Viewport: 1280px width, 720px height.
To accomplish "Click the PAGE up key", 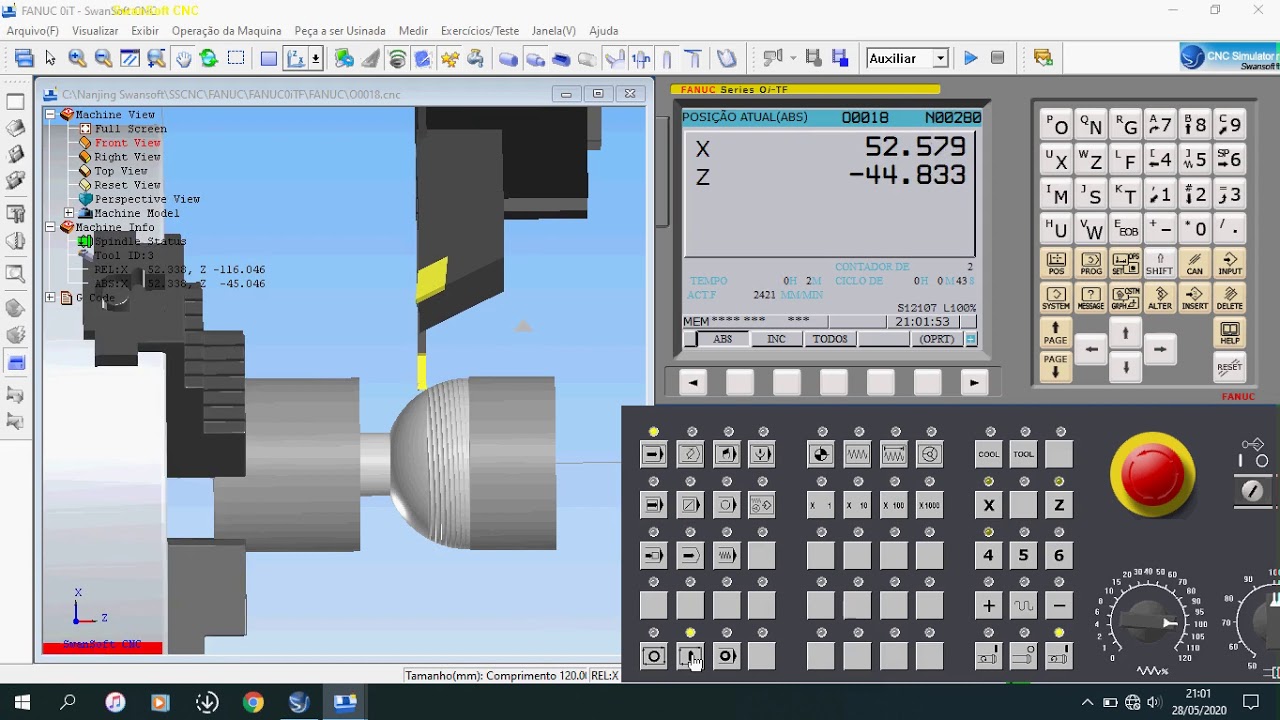I will (1056, 333).
